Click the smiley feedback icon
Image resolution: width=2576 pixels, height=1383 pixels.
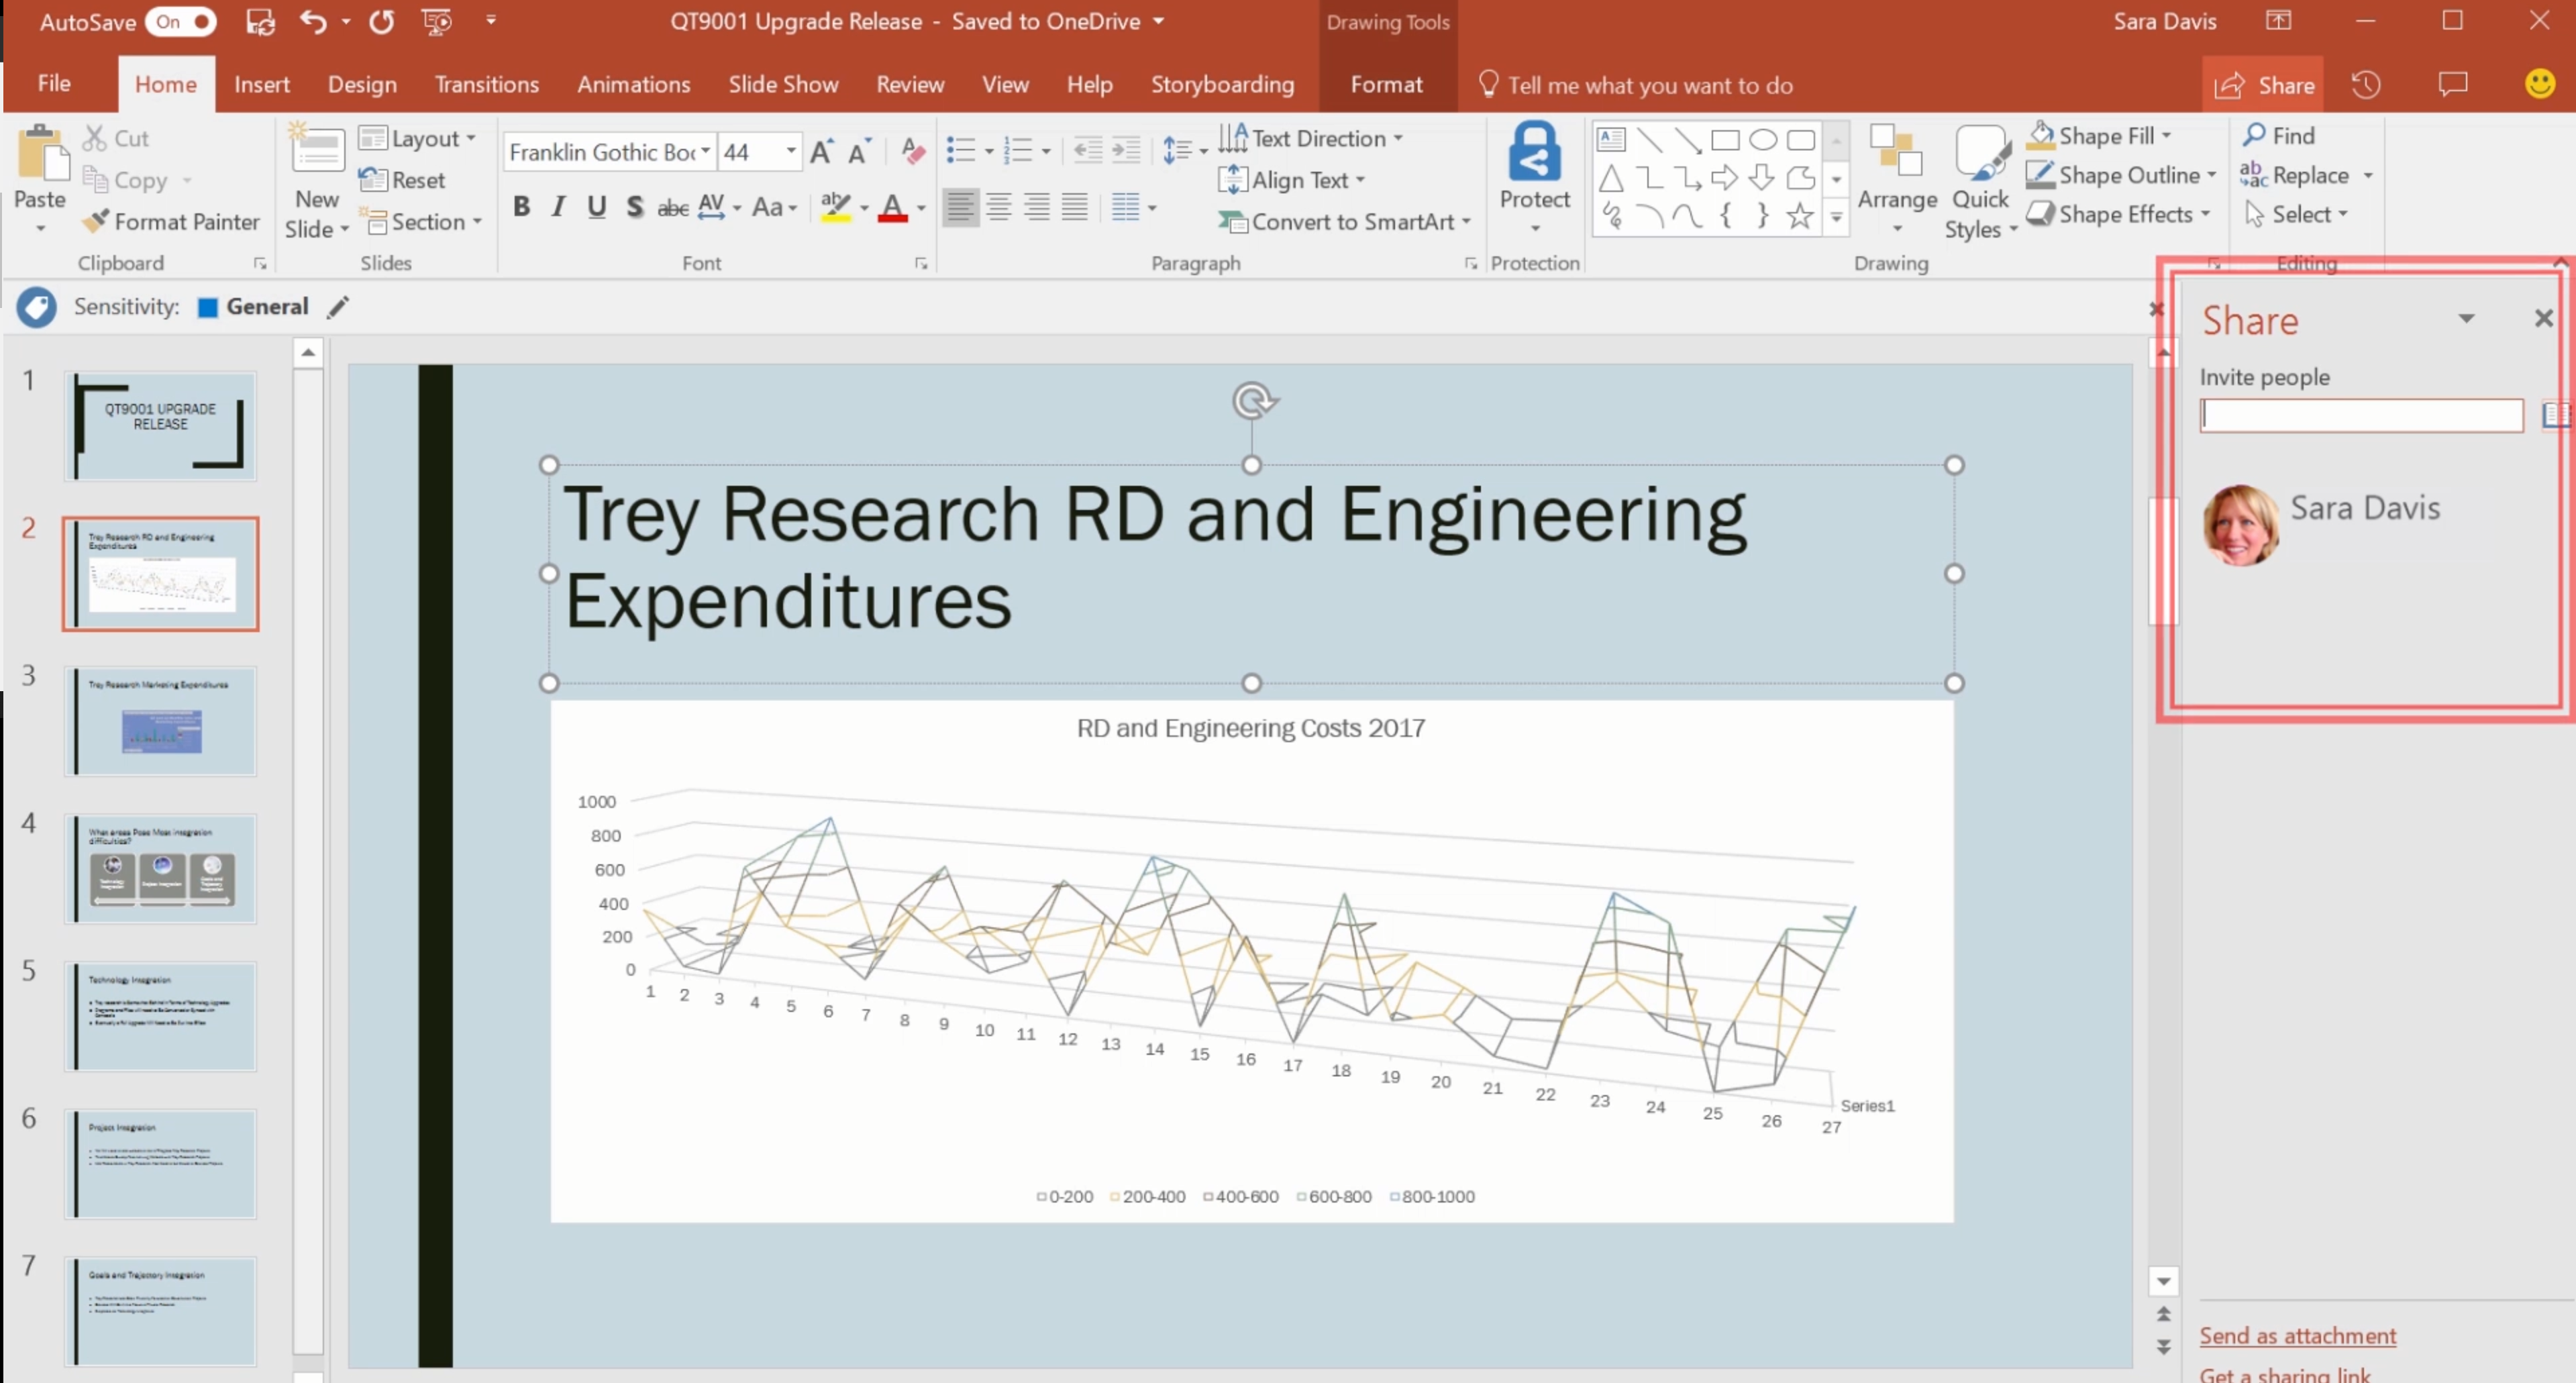2539,84
